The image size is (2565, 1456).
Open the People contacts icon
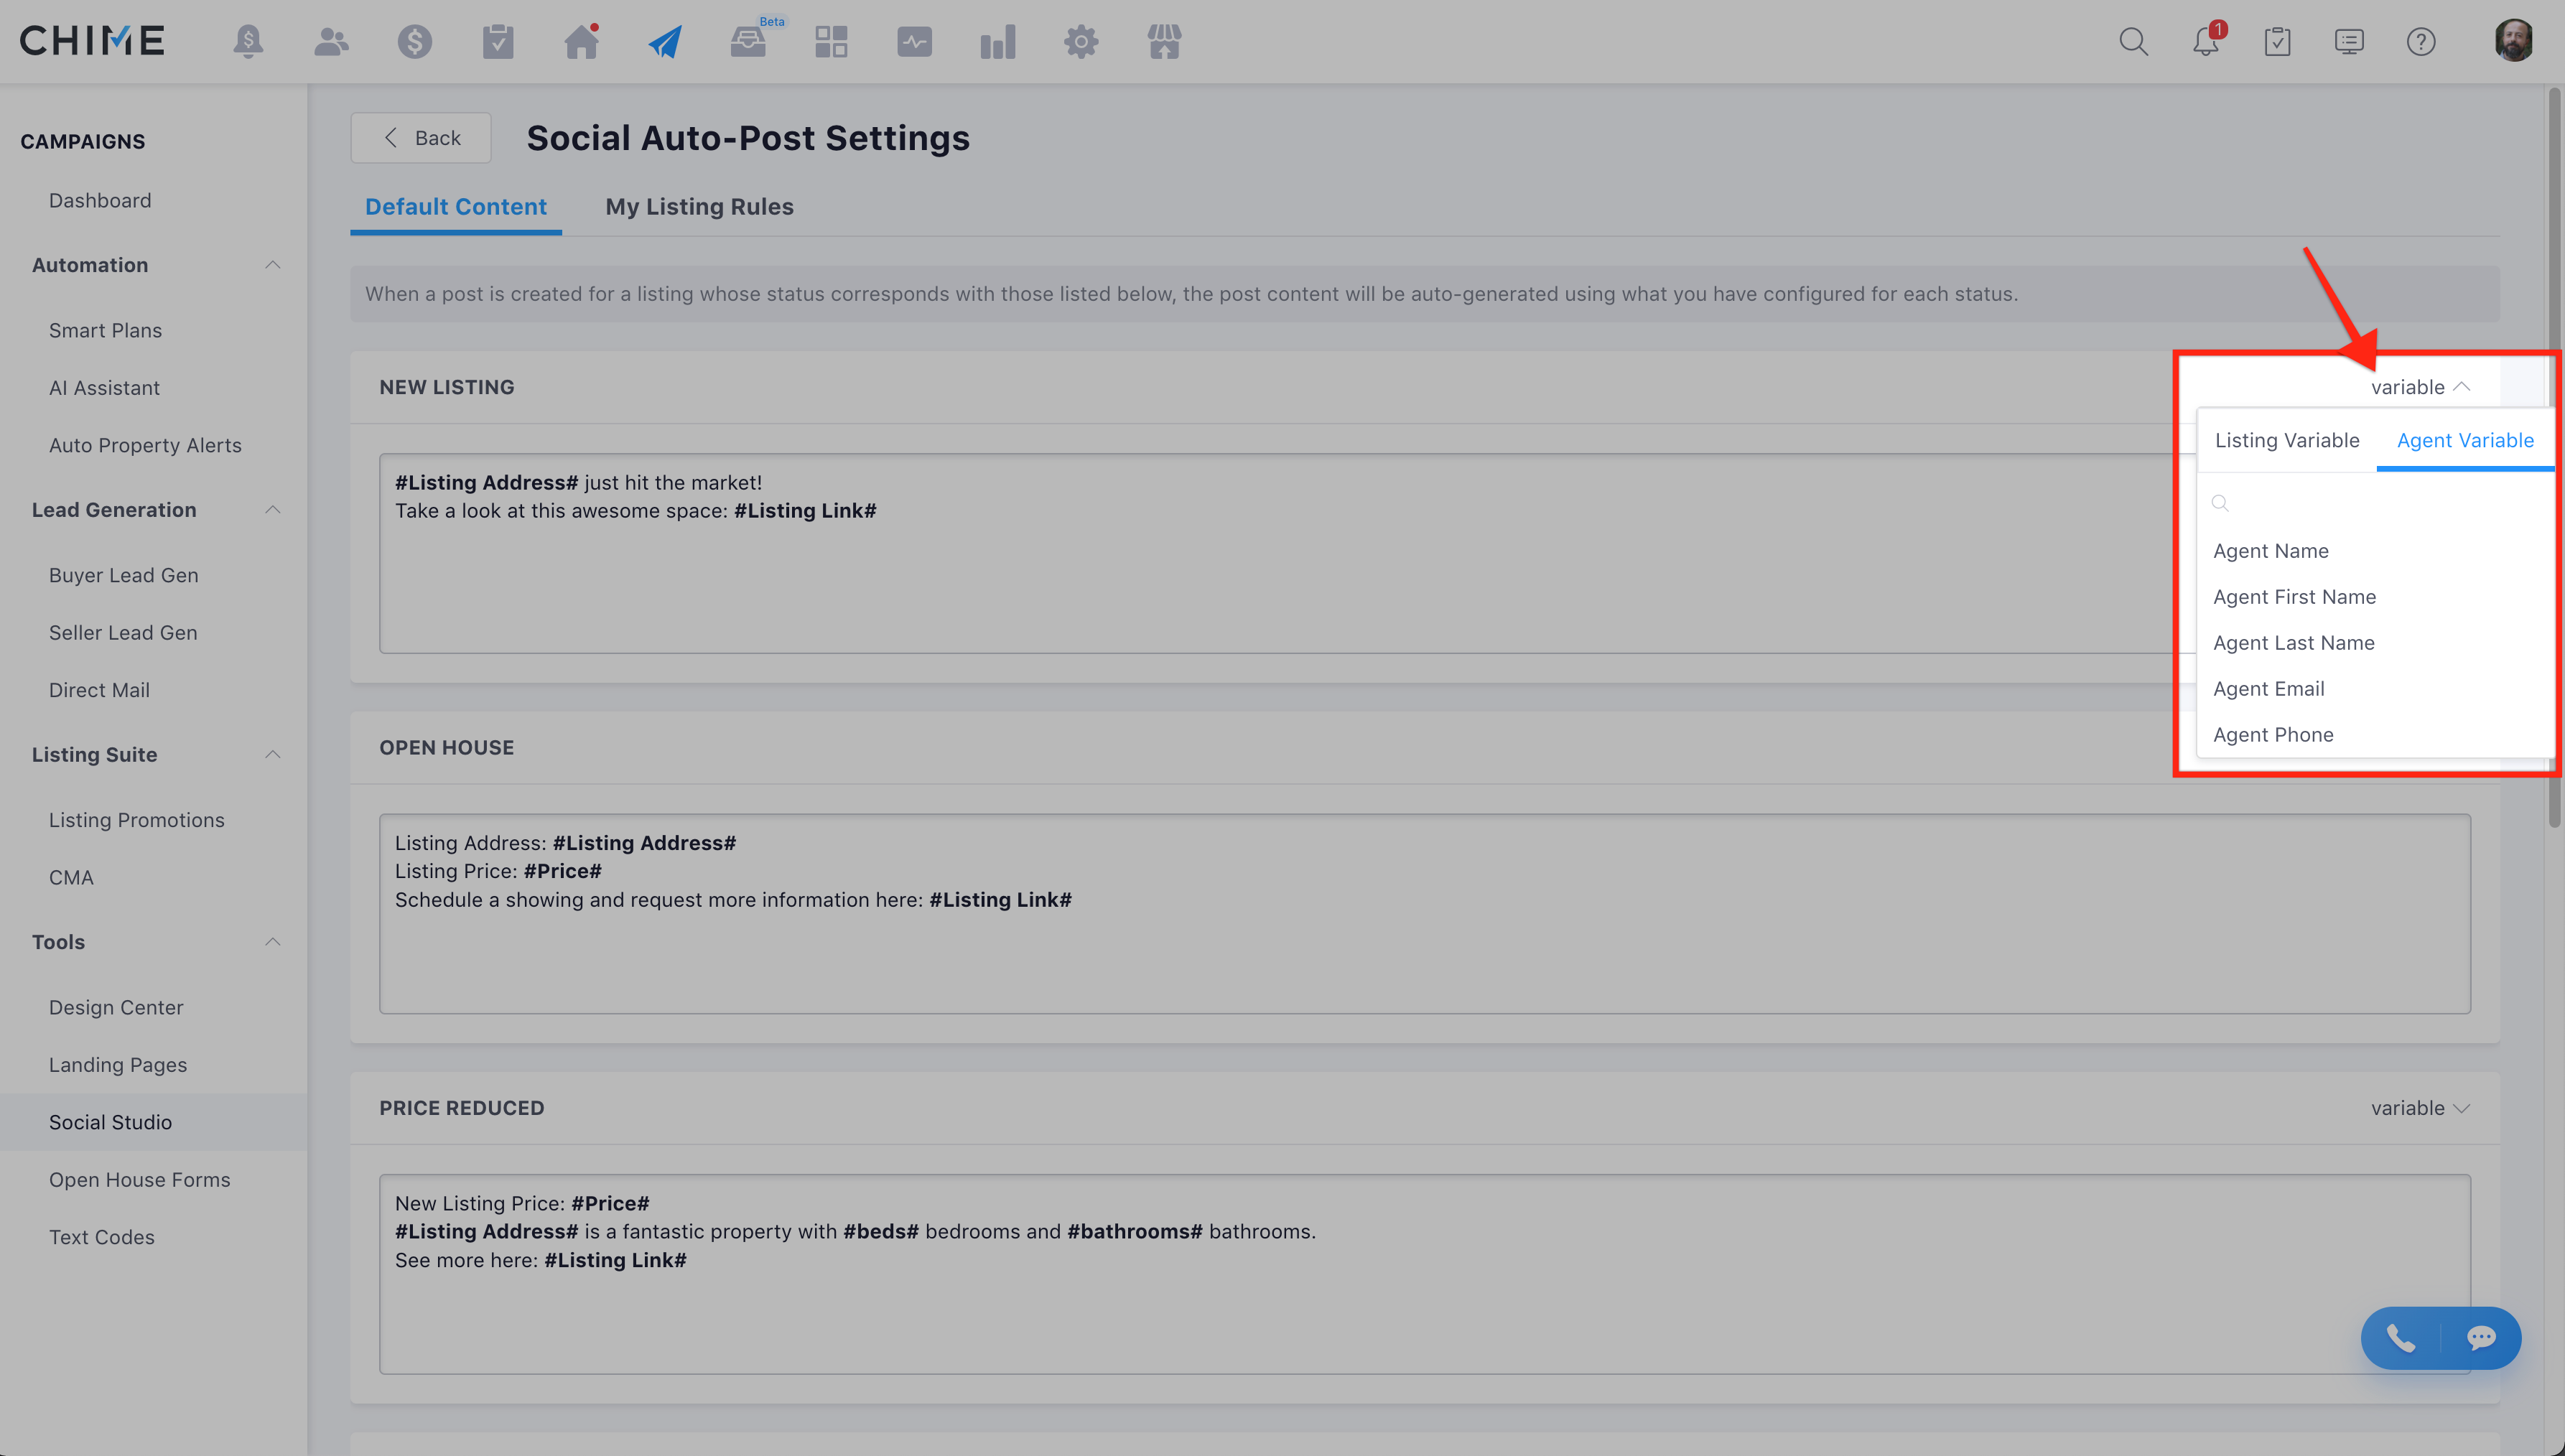[331, 42]
